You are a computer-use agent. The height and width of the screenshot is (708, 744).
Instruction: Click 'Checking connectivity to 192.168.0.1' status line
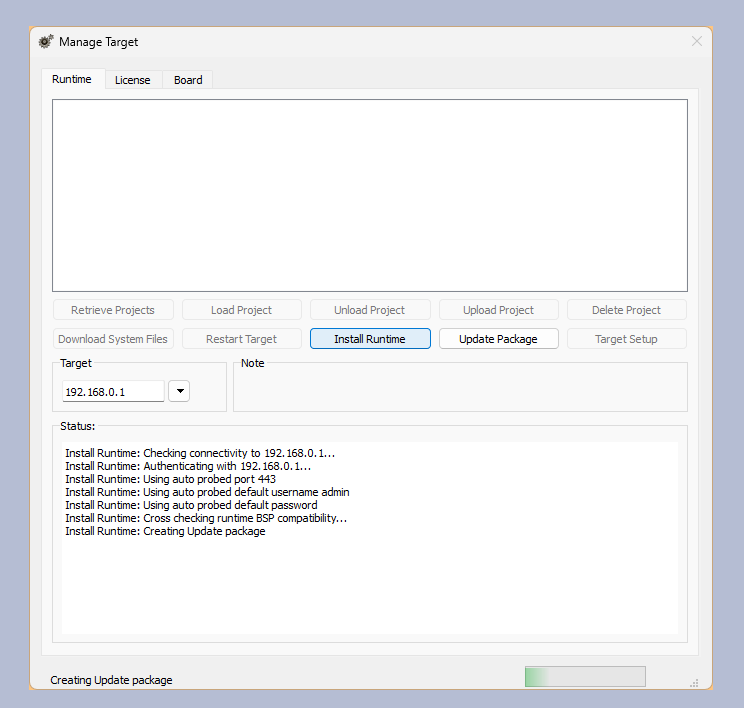(200, 453)
